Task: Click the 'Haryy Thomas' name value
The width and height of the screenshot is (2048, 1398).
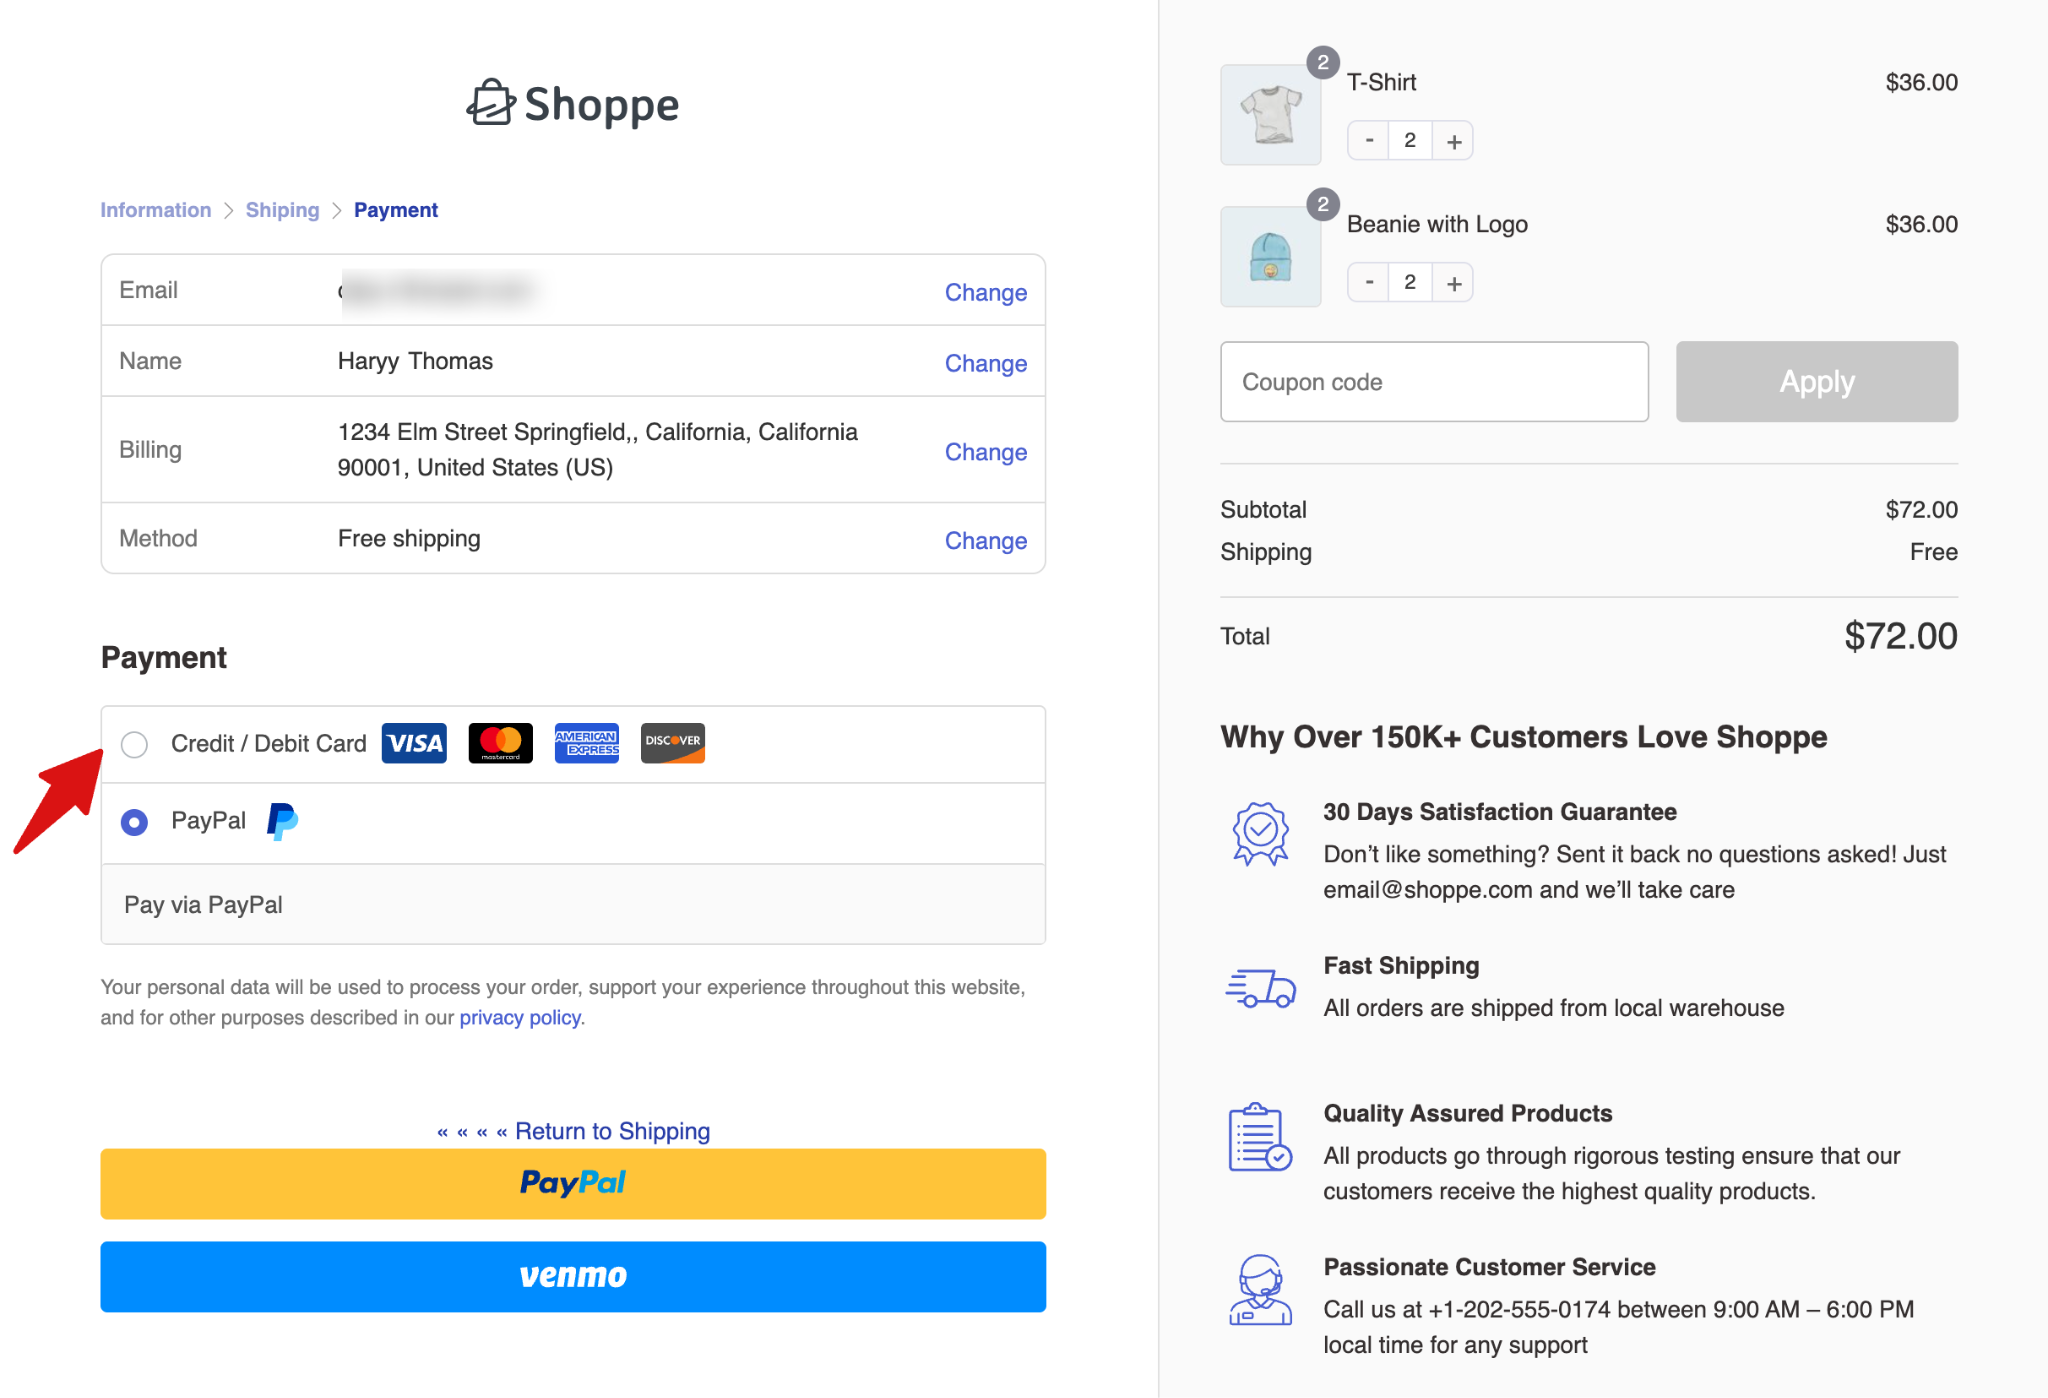Action: [x=415, y=361]
